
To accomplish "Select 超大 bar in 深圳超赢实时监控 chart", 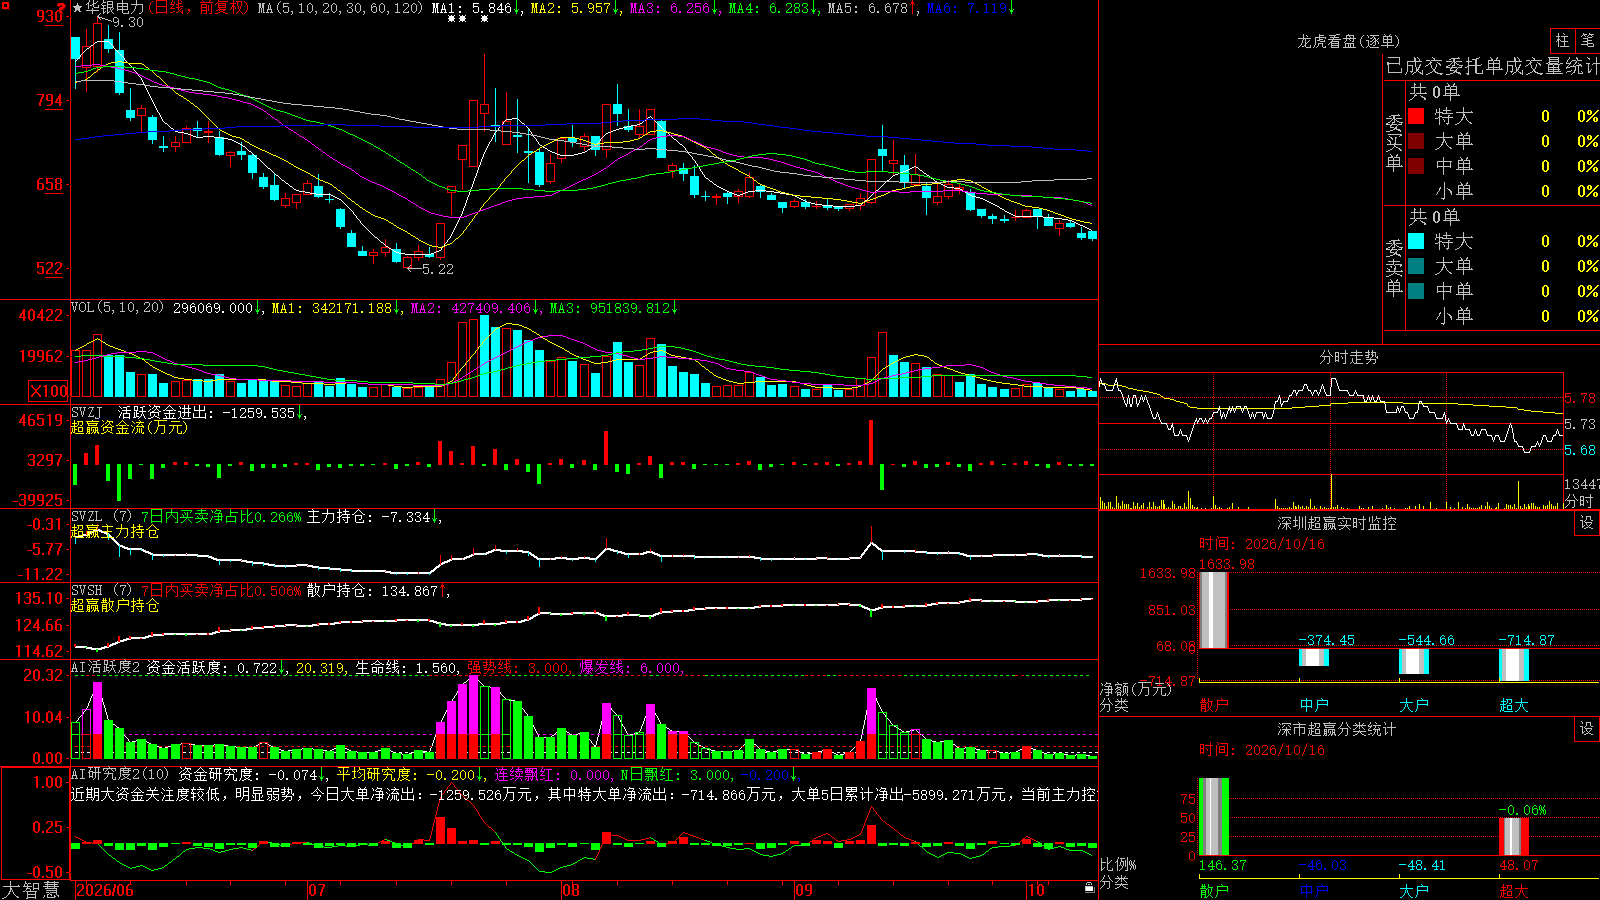I will tap(1513, 665).
